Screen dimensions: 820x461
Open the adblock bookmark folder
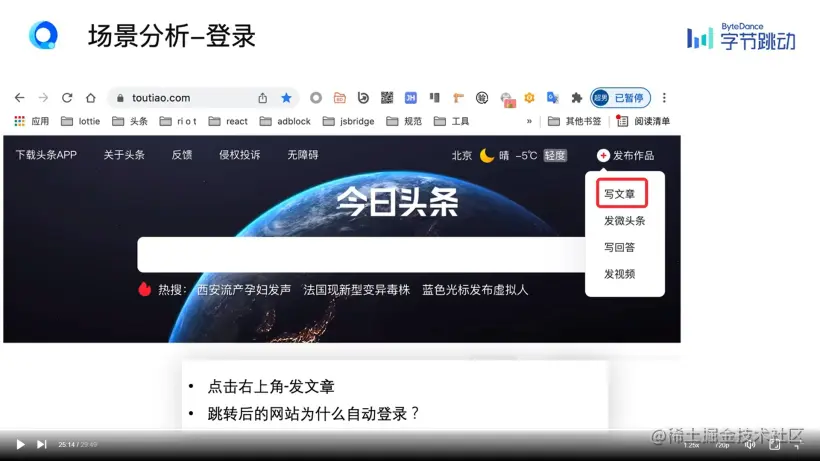(x=285, y=121)
